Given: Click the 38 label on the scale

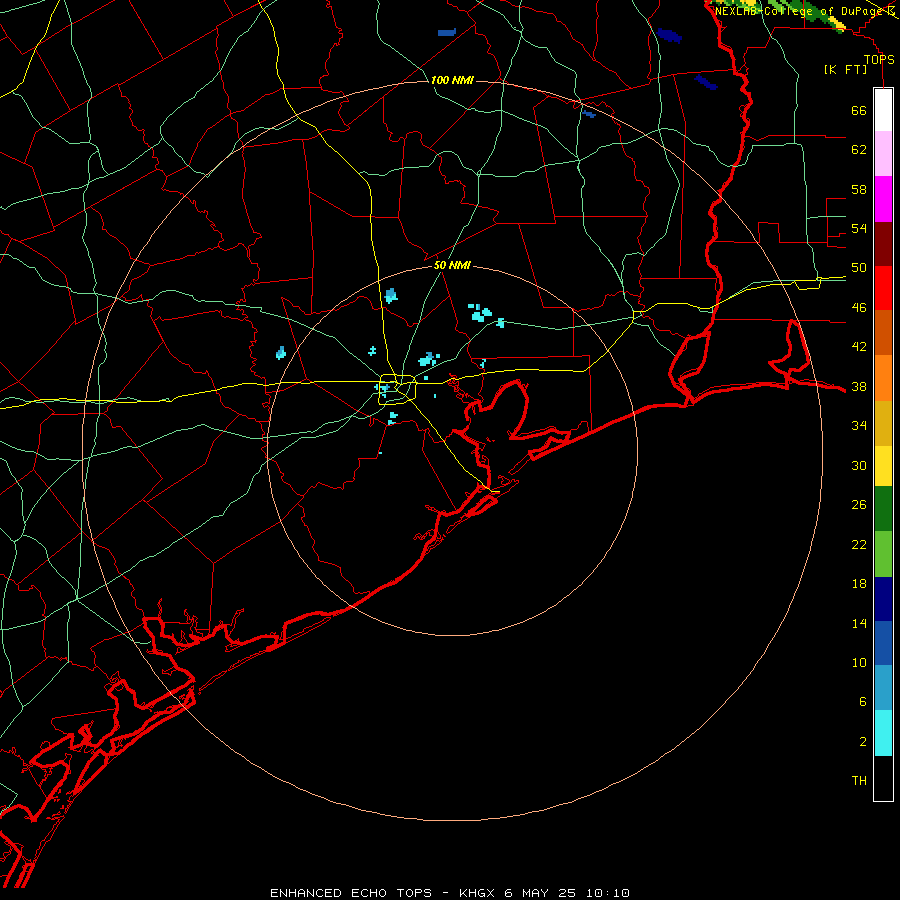Looking at the screenshot, I should [859, 386].
